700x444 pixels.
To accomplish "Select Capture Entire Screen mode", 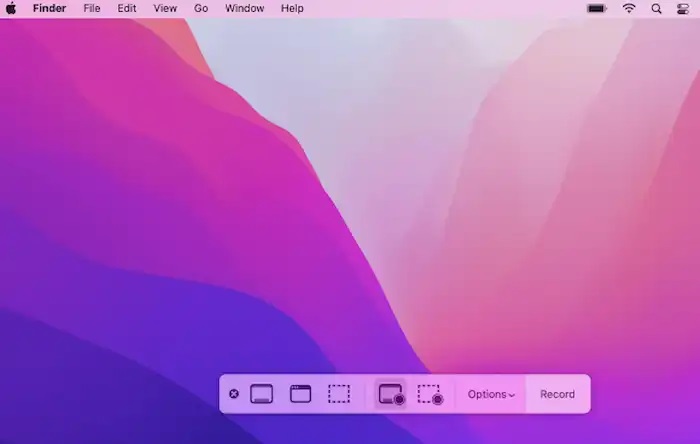I will click(x=261, y=394).
